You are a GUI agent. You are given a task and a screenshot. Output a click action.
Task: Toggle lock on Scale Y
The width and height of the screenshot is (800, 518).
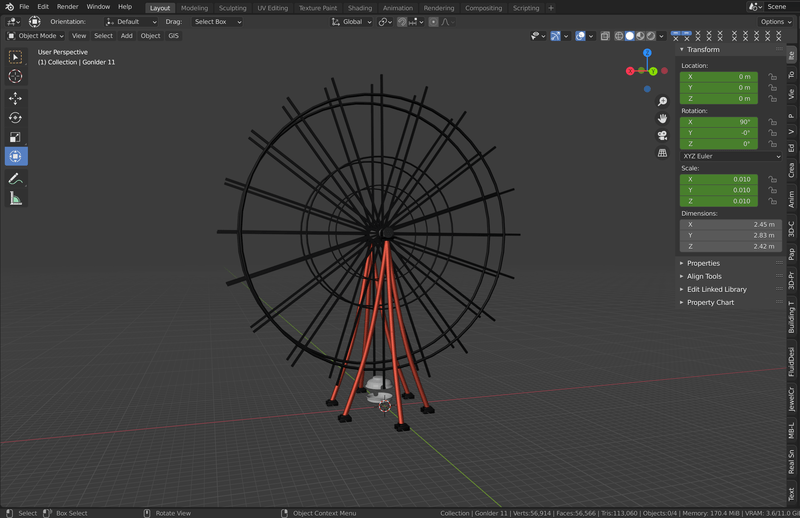click(773, 190)
